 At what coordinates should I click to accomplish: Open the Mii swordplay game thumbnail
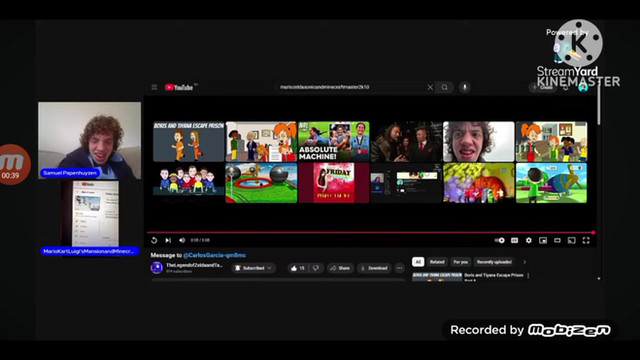[x=551, y=183]
